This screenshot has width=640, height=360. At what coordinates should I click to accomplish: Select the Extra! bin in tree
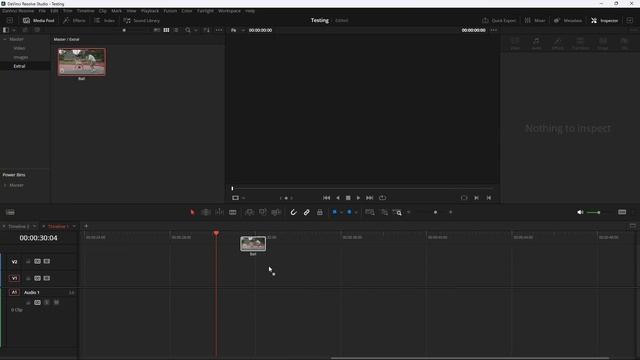(19, 66)
